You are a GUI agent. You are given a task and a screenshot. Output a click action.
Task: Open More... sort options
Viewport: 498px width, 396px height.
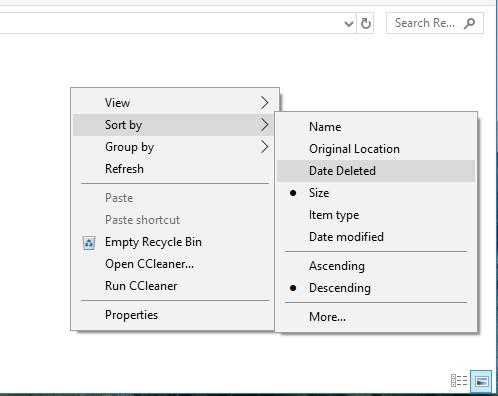pos(376,317)
